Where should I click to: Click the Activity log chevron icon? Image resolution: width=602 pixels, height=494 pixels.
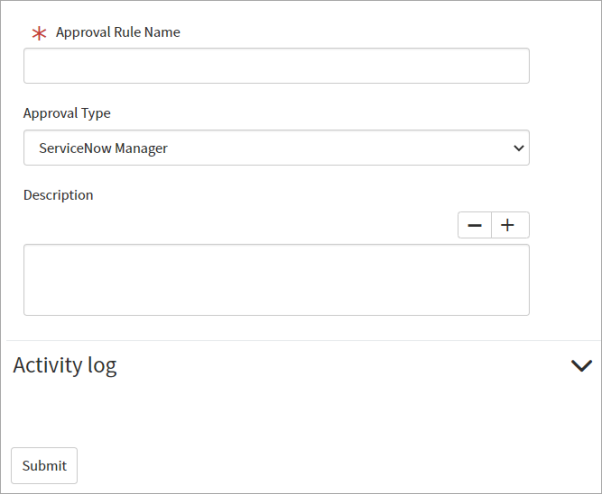[x=581, y=365]
